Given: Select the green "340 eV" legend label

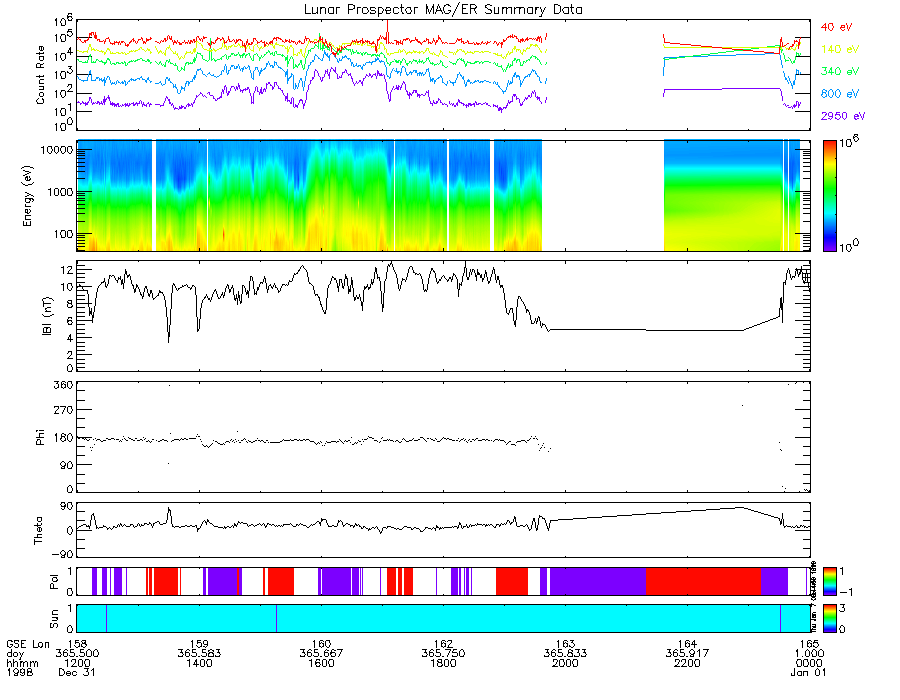Looking at the screenshot, I should [840, 71].
